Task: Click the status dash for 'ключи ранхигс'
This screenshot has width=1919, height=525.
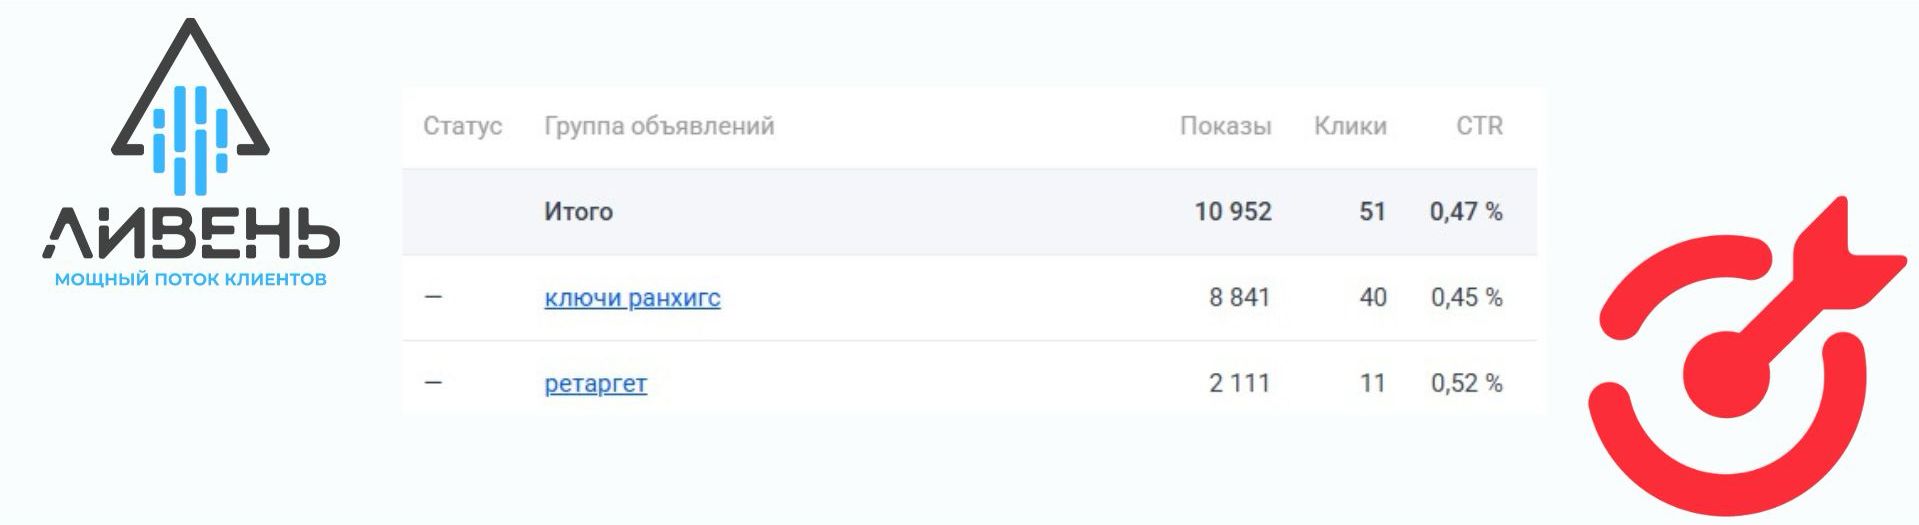Action: [433, 297]
